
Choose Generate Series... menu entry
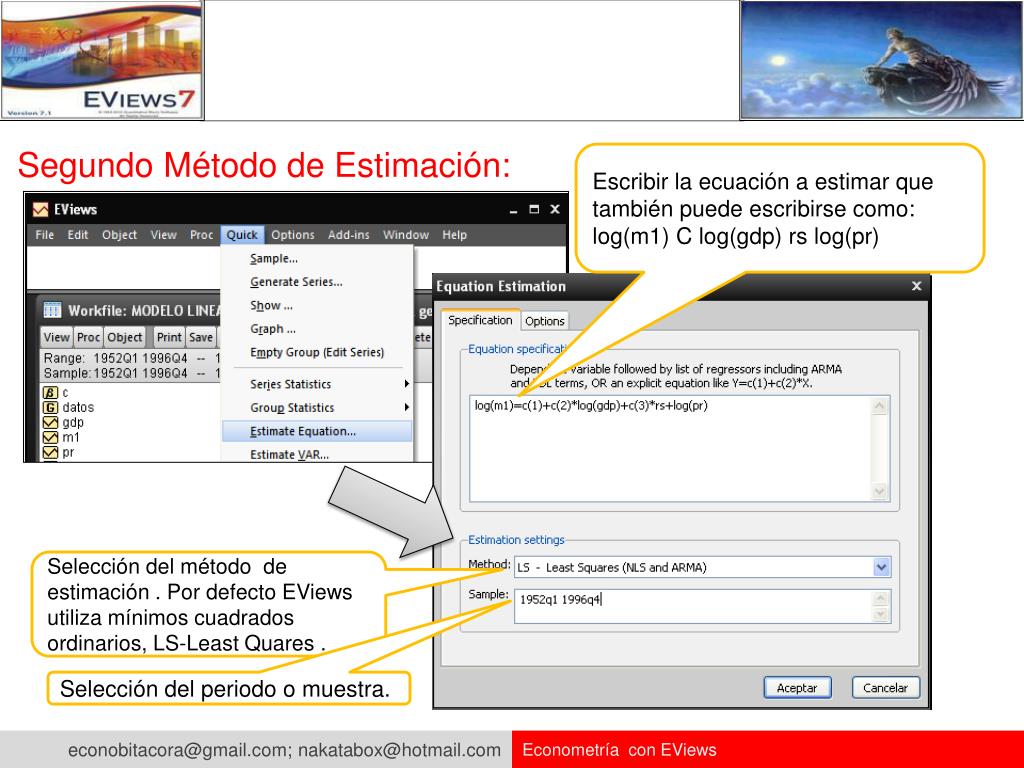[x=296, y=282]
